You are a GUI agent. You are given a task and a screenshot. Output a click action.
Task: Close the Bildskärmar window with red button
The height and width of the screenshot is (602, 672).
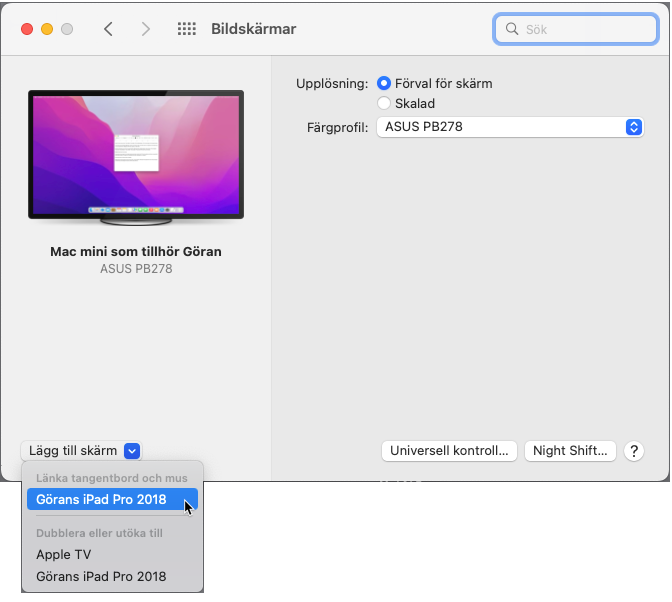27,29
